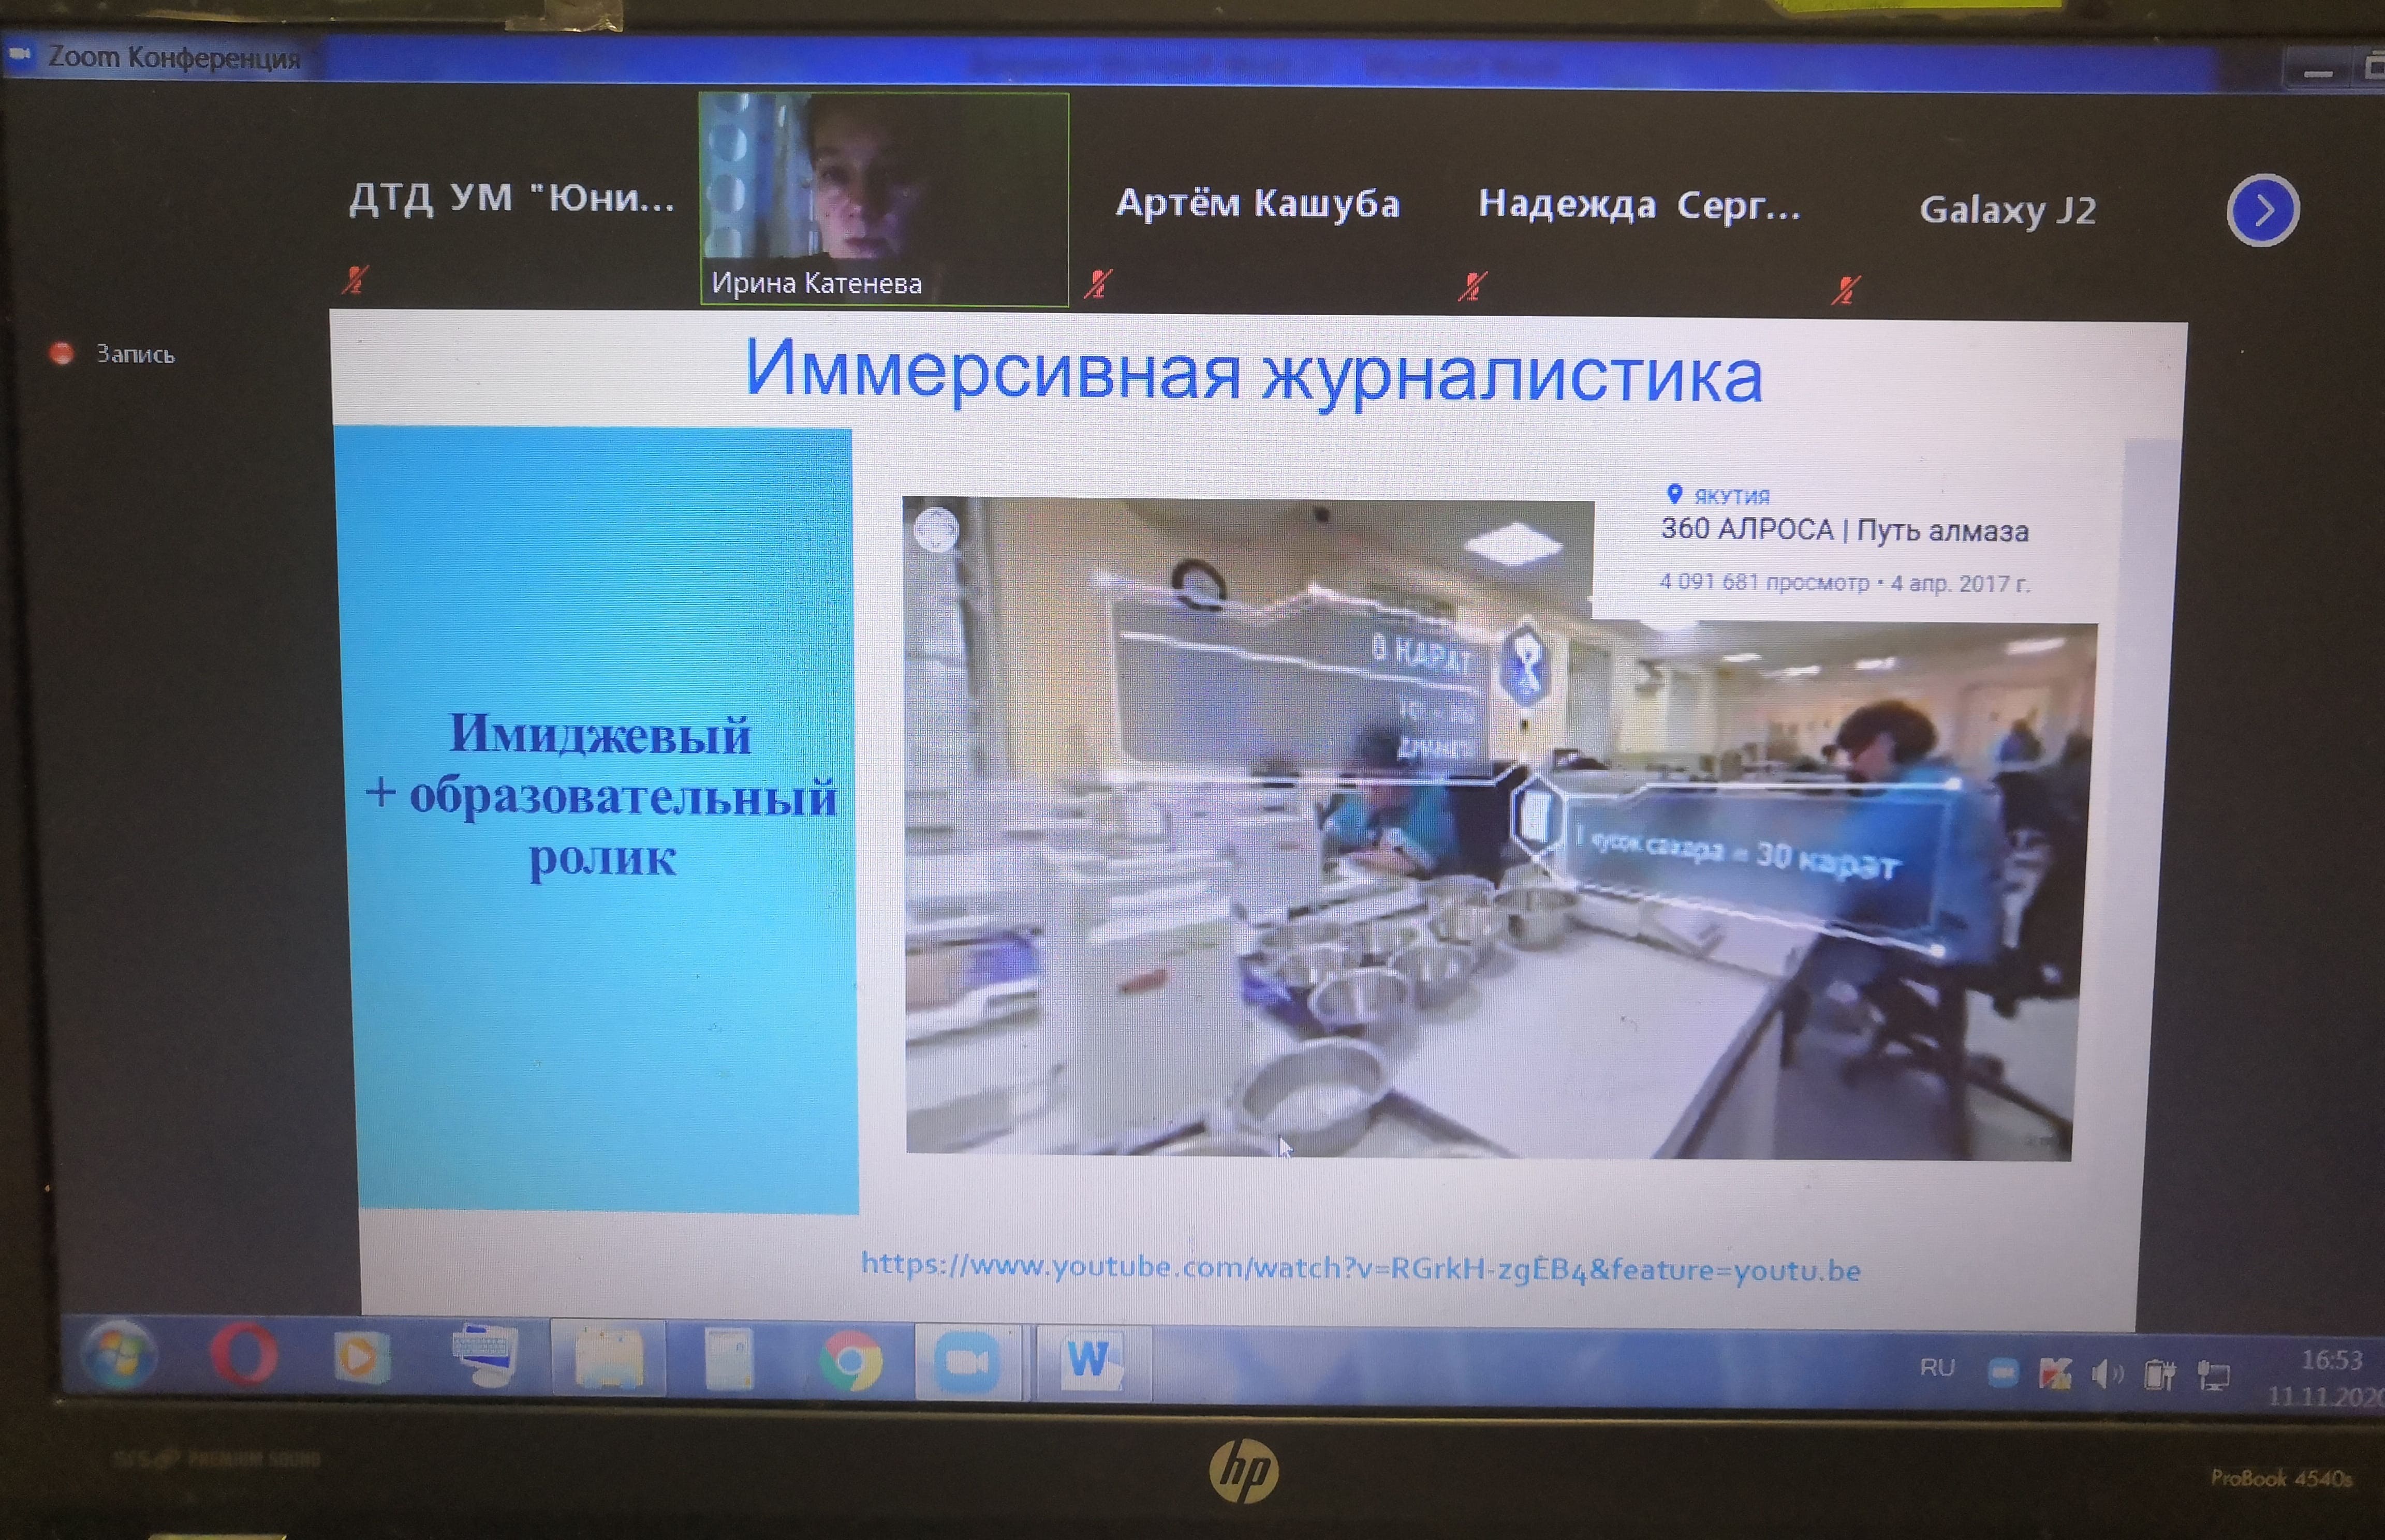This screenshot has width=2385, height=1540.
Task: Open Microsoft Word from taskbar
Action: [1091, 1362]
